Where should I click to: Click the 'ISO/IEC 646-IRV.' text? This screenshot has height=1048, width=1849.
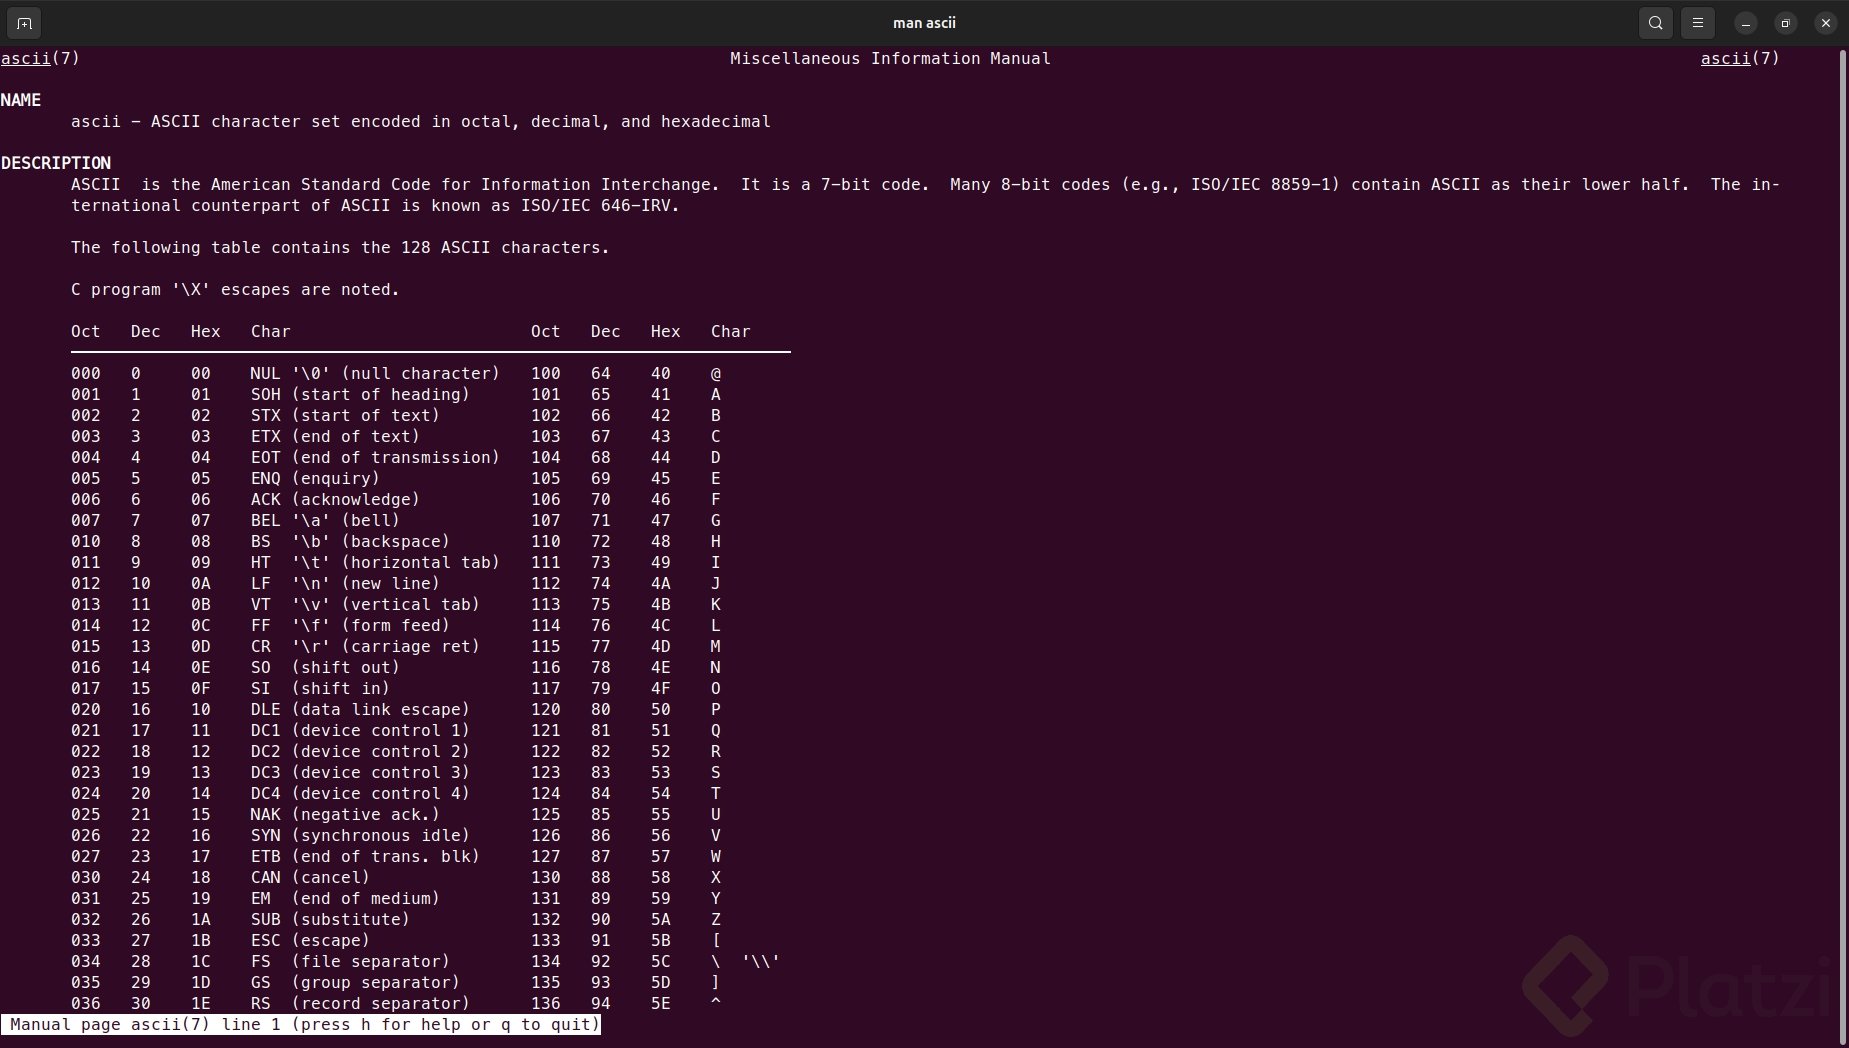(x=600, y=206)
